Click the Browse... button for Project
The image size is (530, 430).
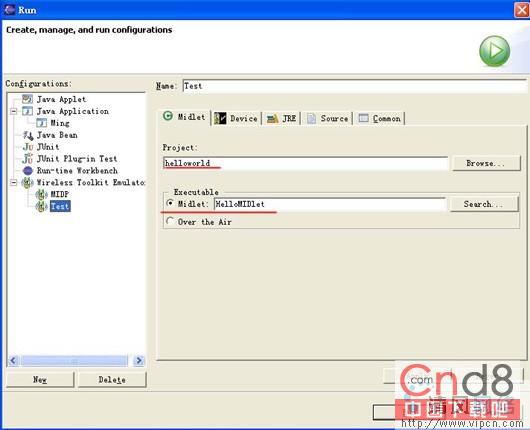click(486, 163)
